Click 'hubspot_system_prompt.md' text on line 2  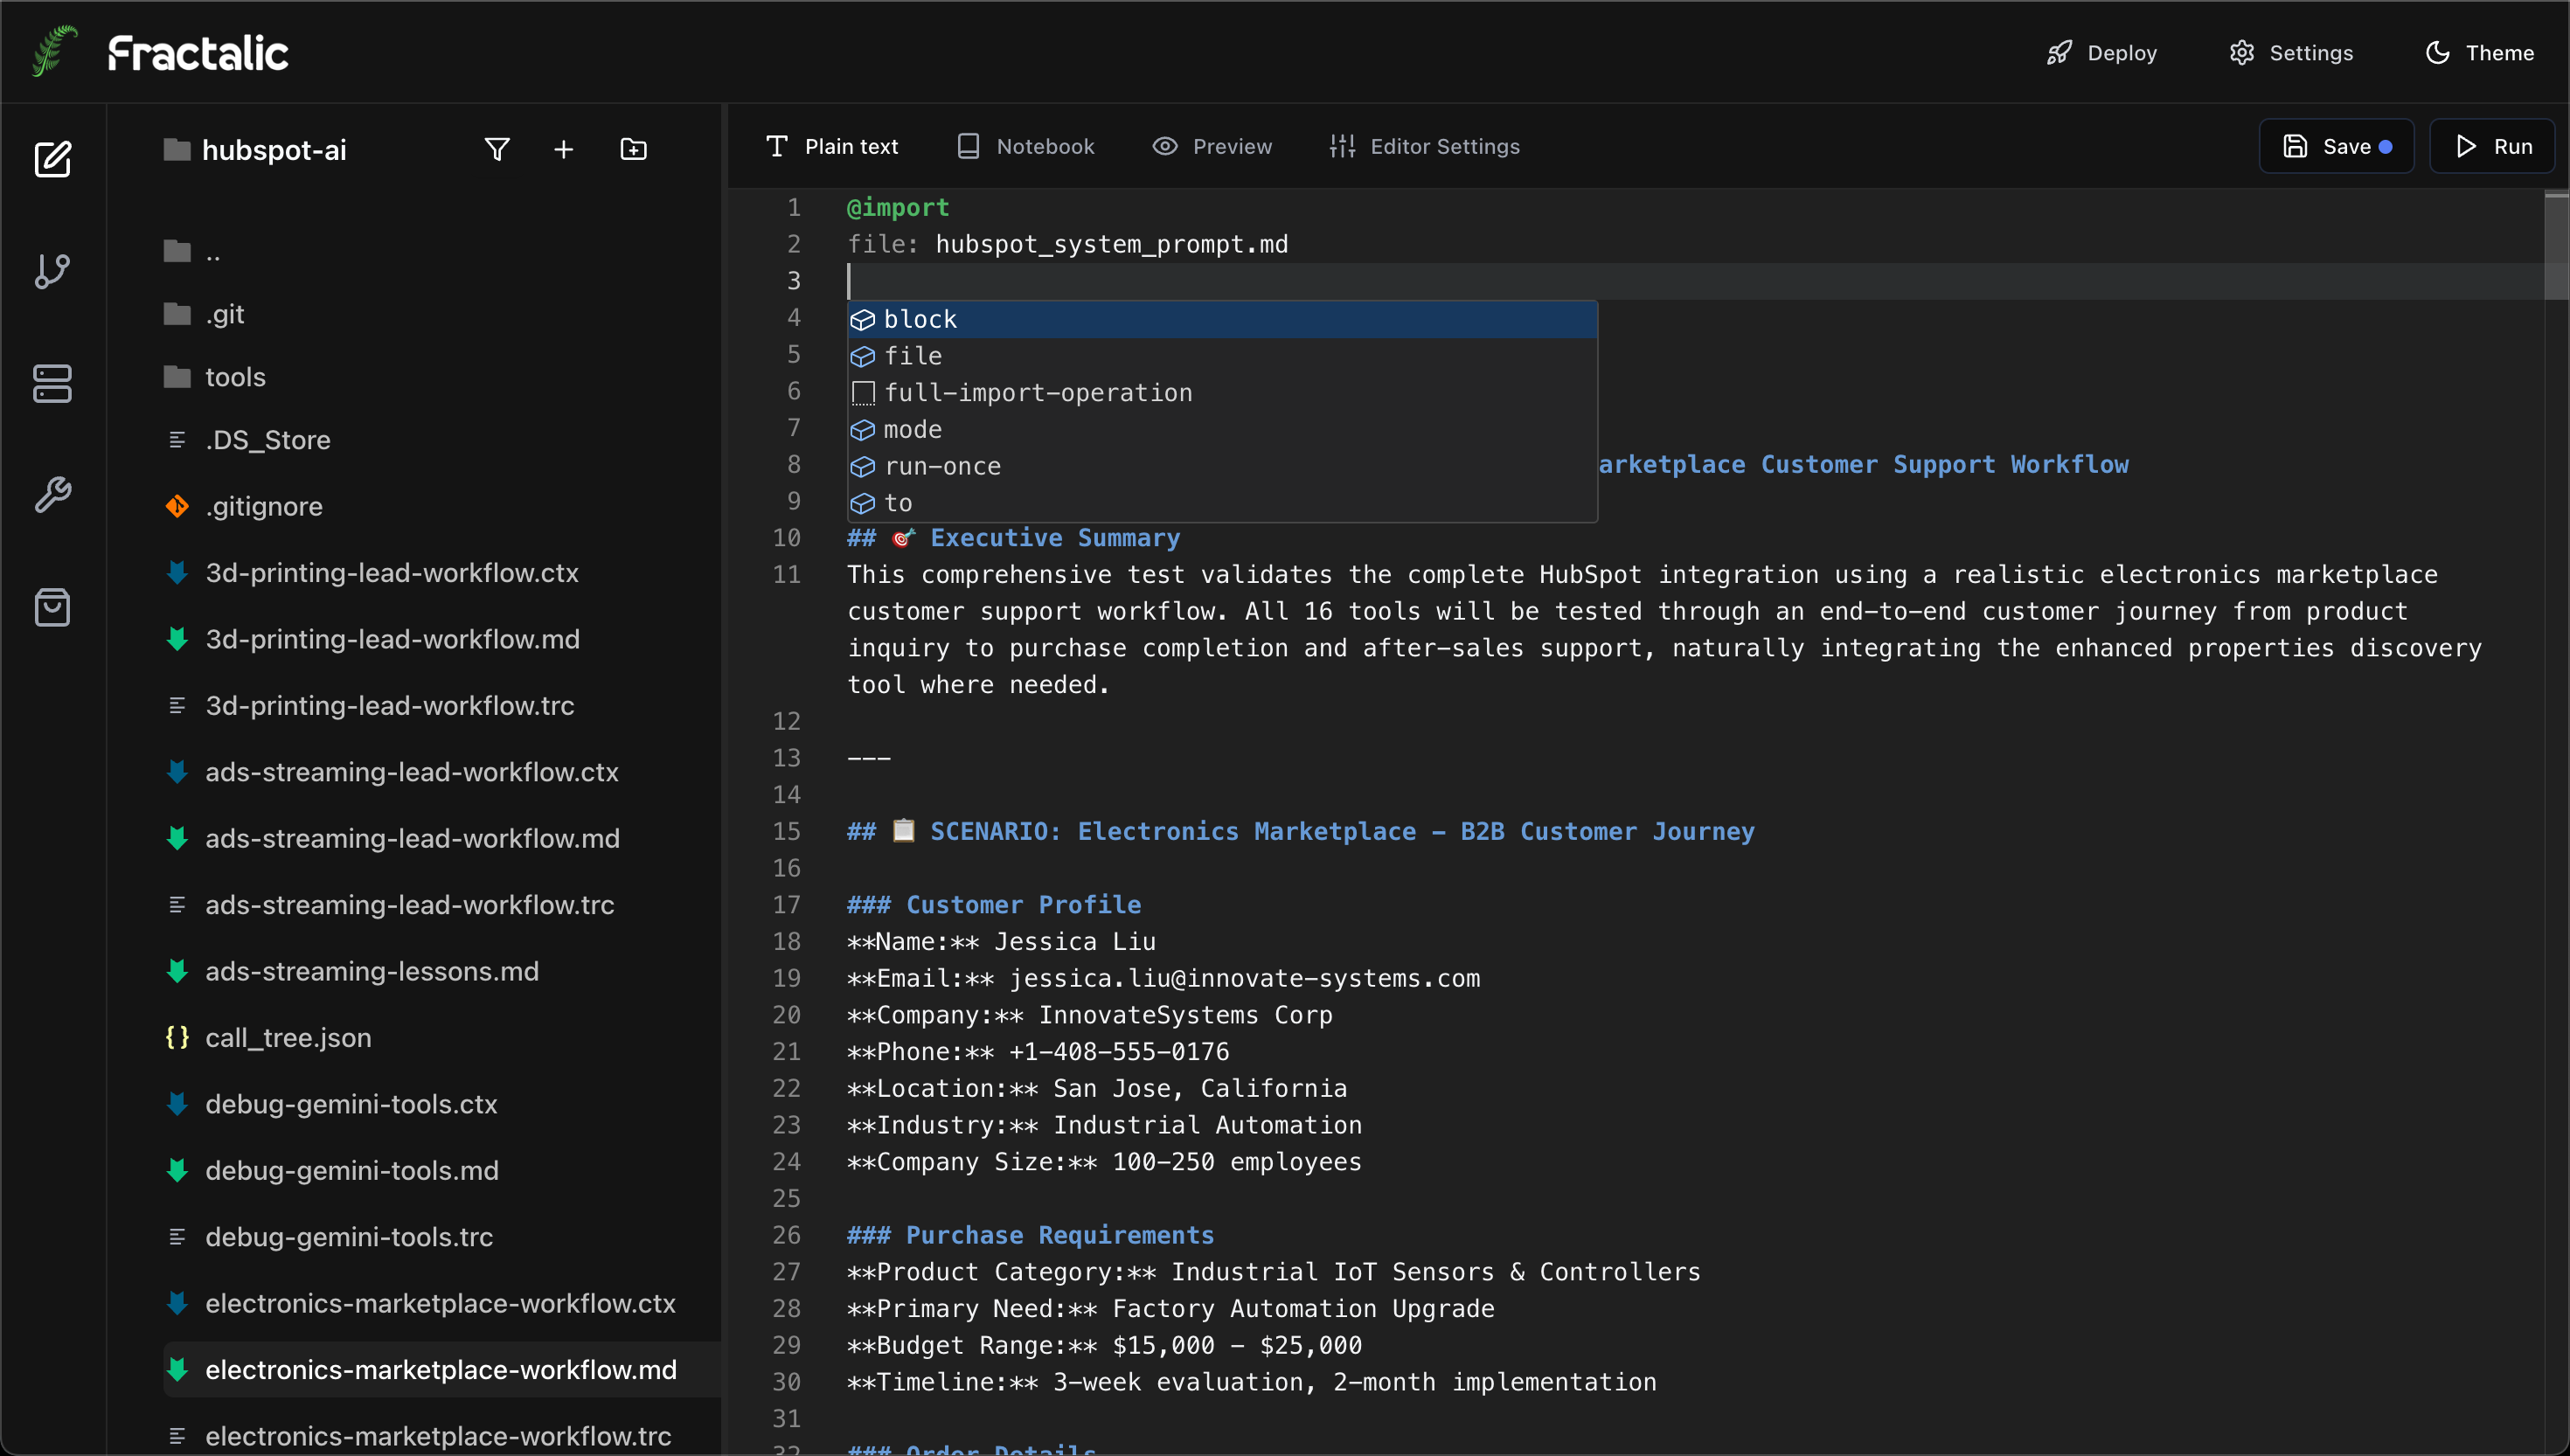coord(1112,244)
